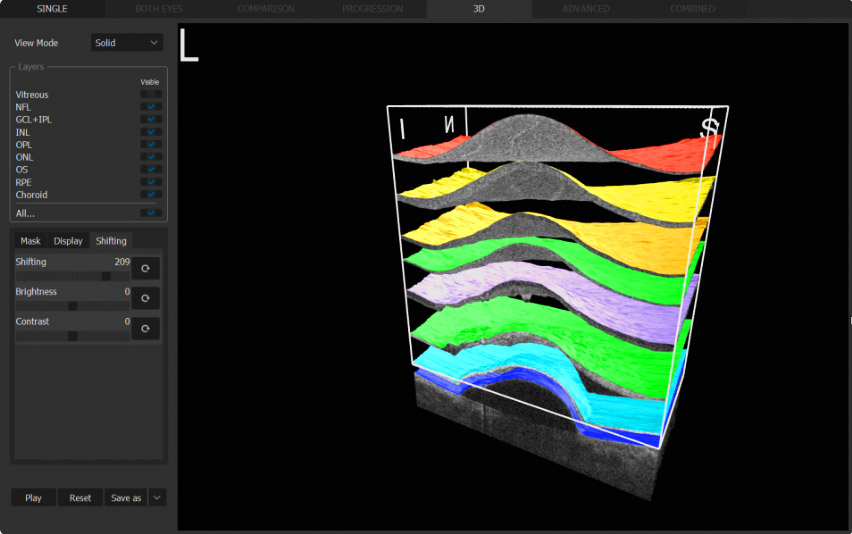Click the Shifting slider track
The width and height of the screenshot is (852, 534).
[72, 276]
